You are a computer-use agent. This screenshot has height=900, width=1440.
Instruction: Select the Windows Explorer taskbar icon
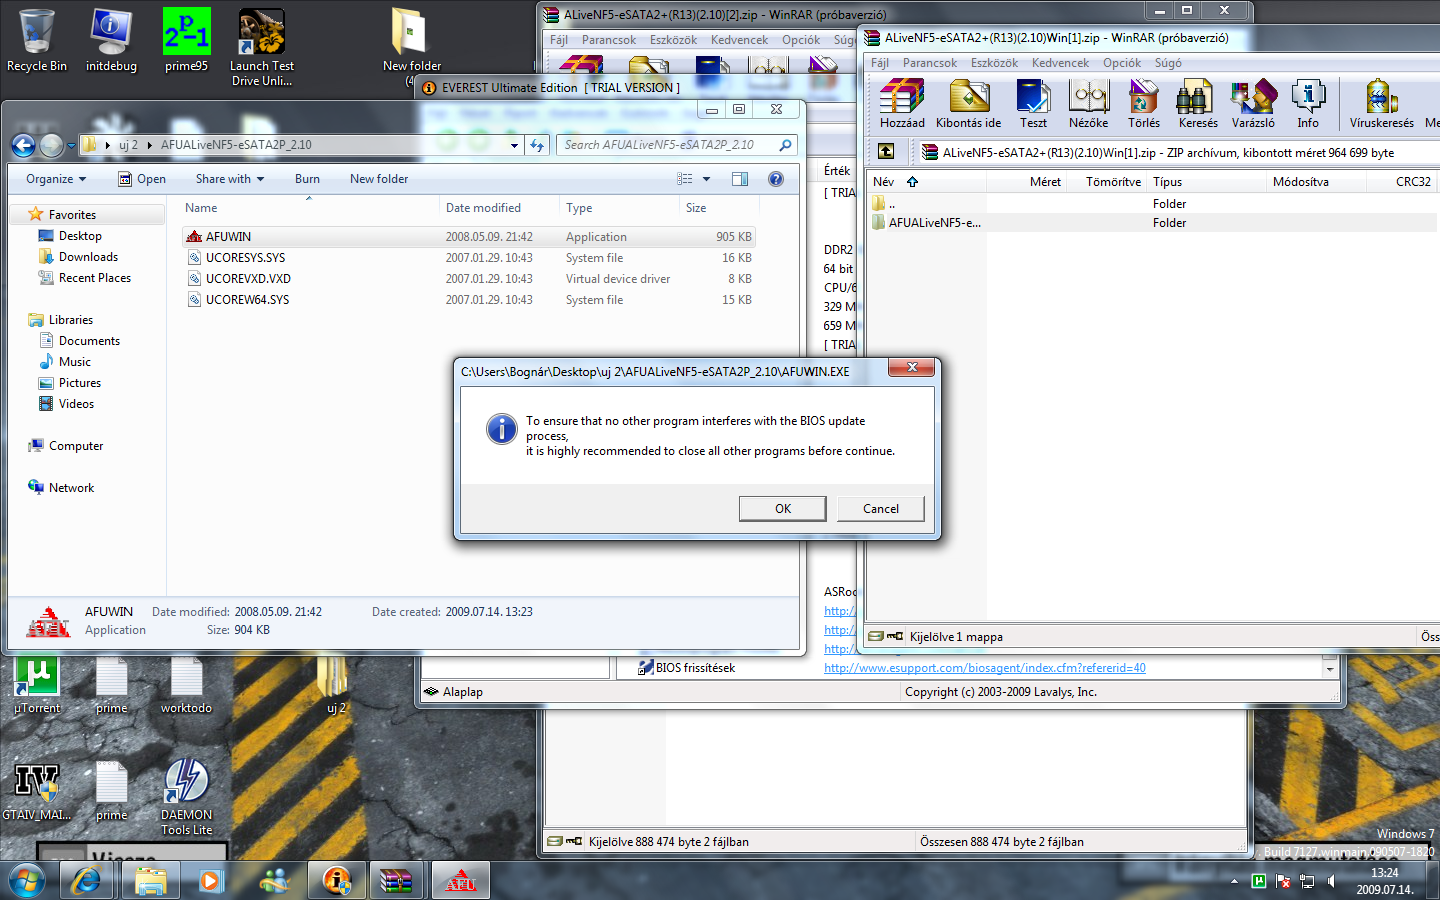(x=150, y=881)
